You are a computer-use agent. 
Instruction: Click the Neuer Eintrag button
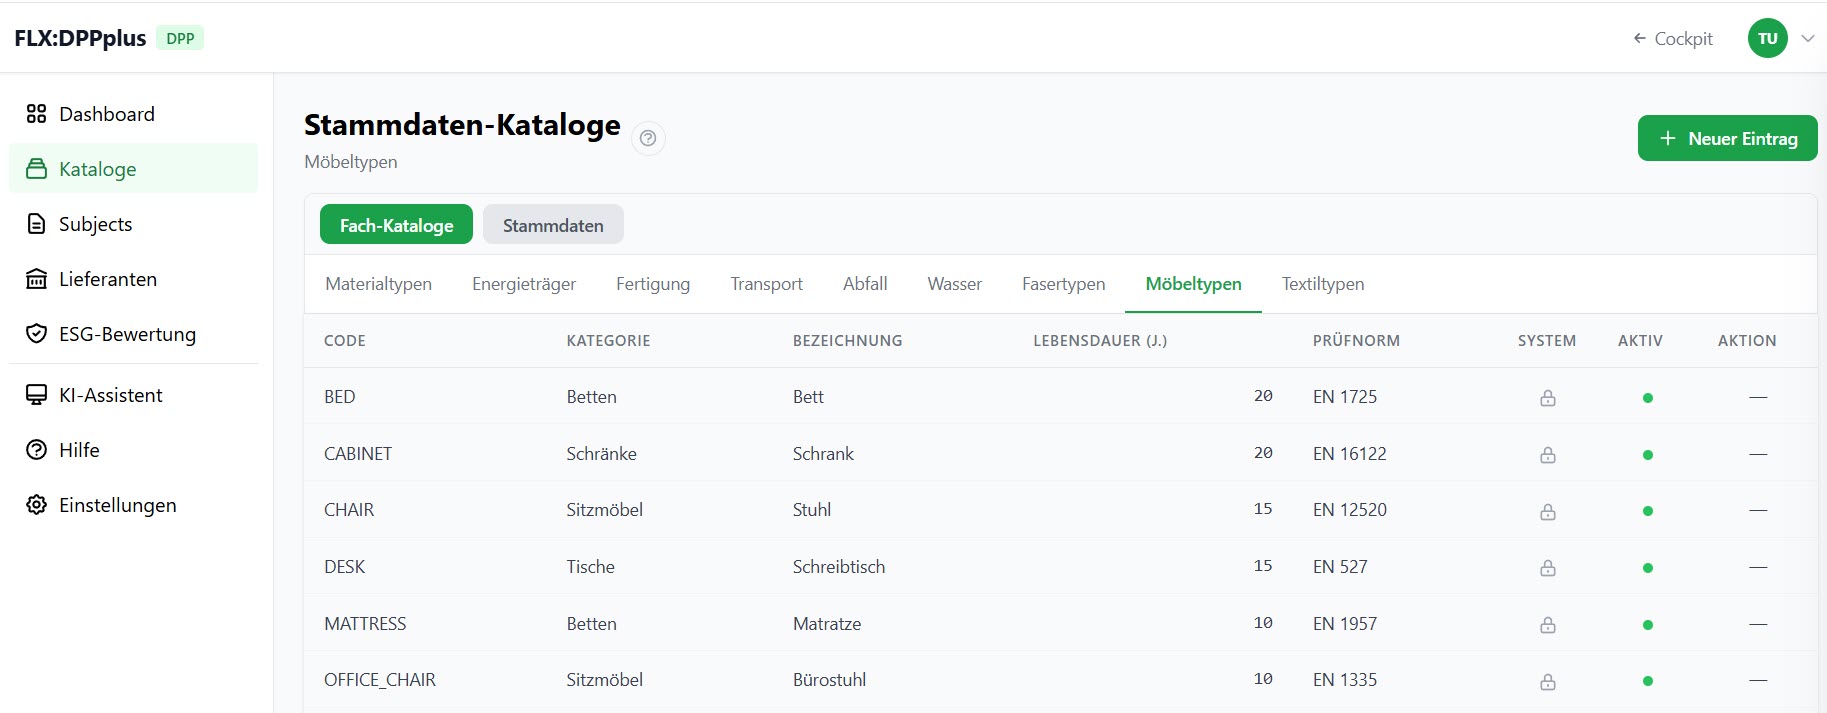coord(1727,139)
